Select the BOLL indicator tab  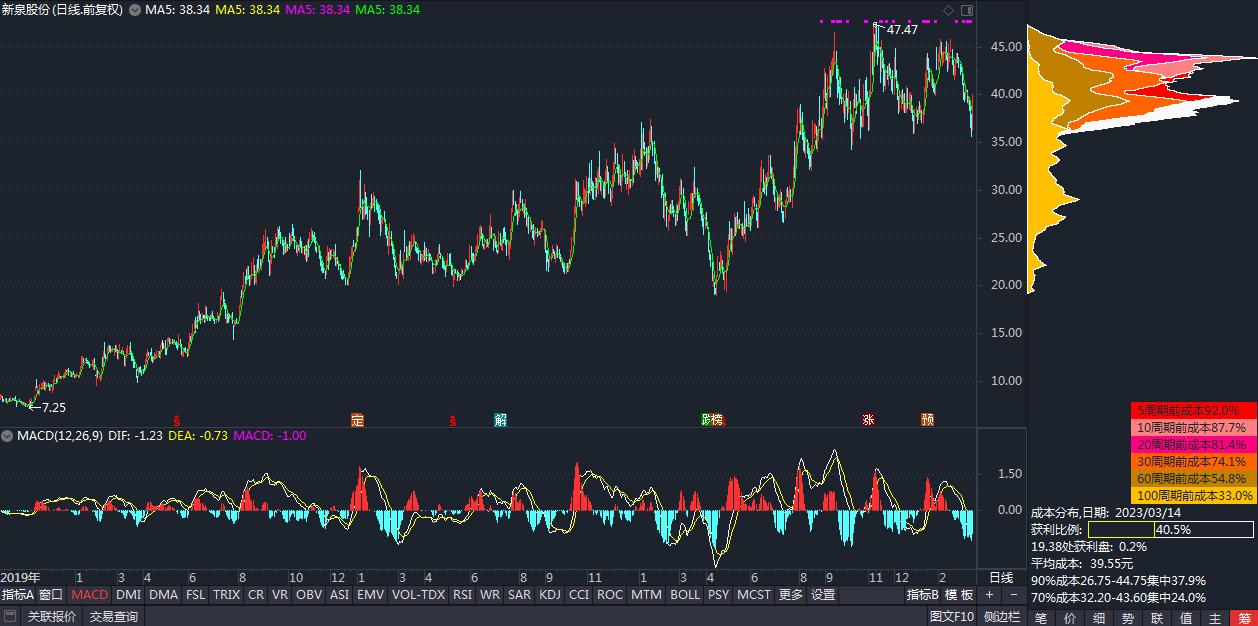[684, 594]
